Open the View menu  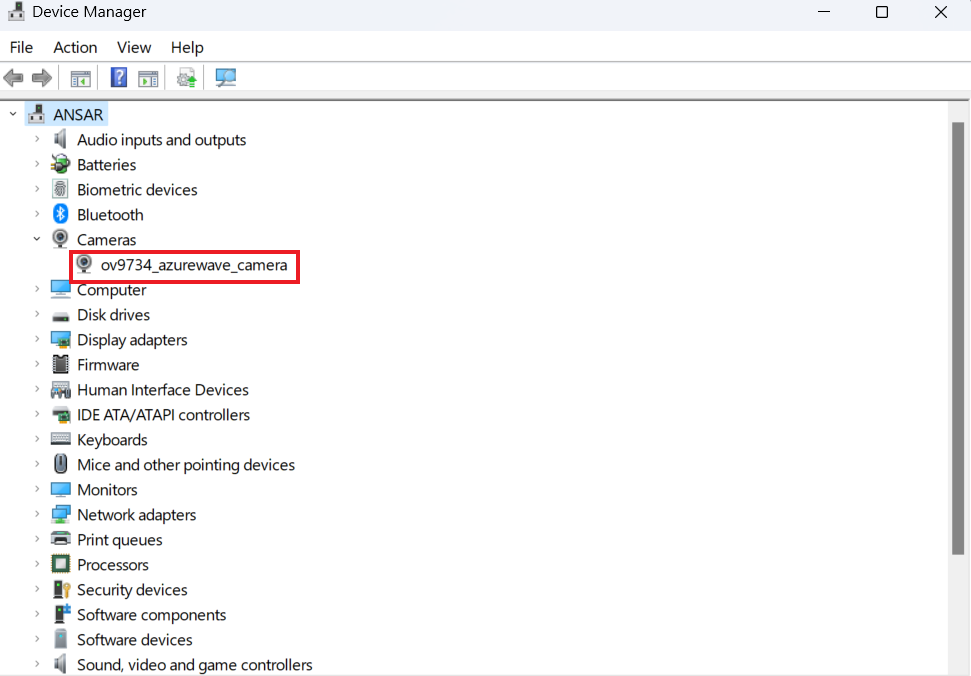pyautogui.click(x=134, y=48)
